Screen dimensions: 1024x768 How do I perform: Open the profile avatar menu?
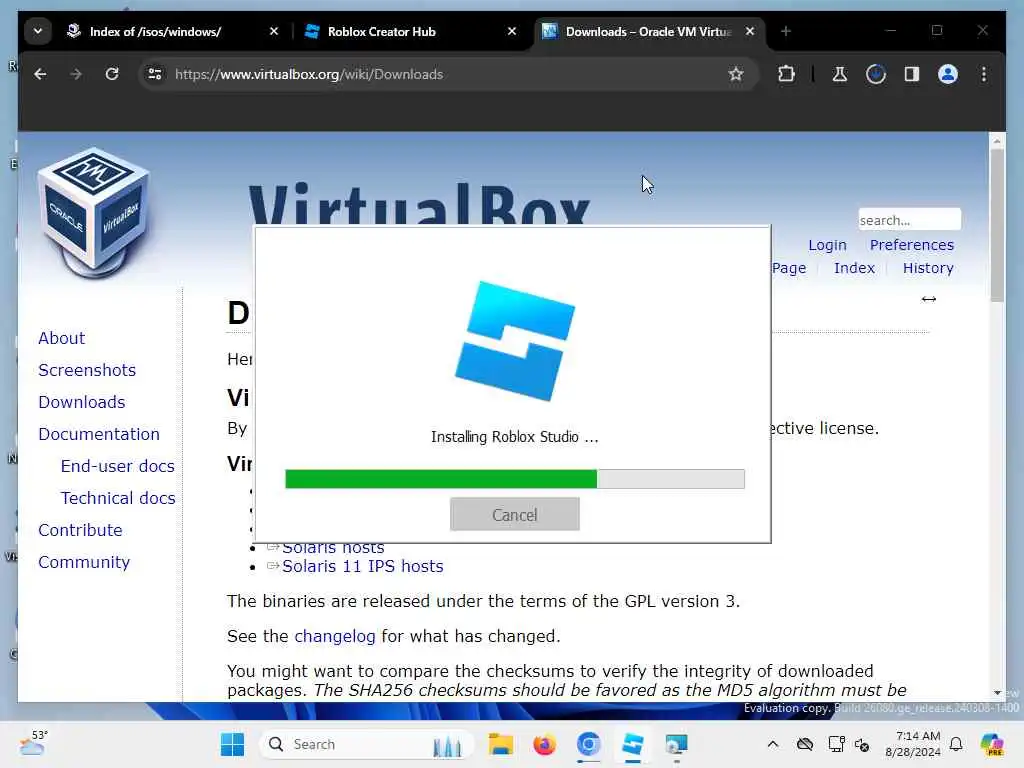[x=948, y=74]
